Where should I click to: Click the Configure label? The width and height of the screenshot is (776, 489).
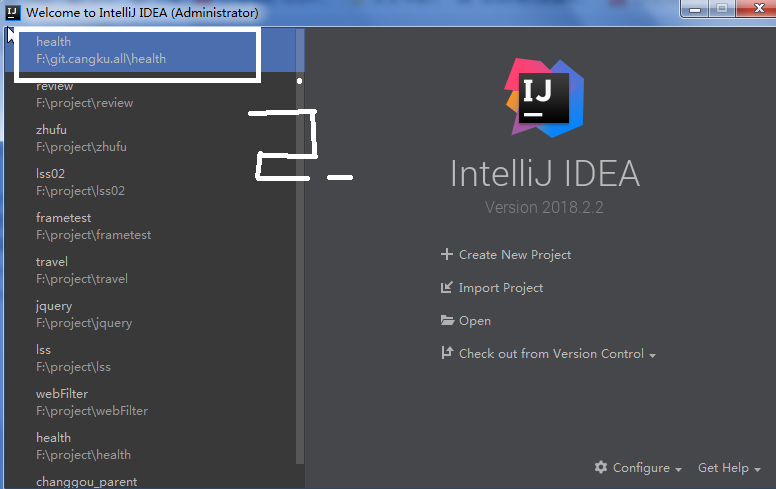pyautogui.click(x=641, y=468)
